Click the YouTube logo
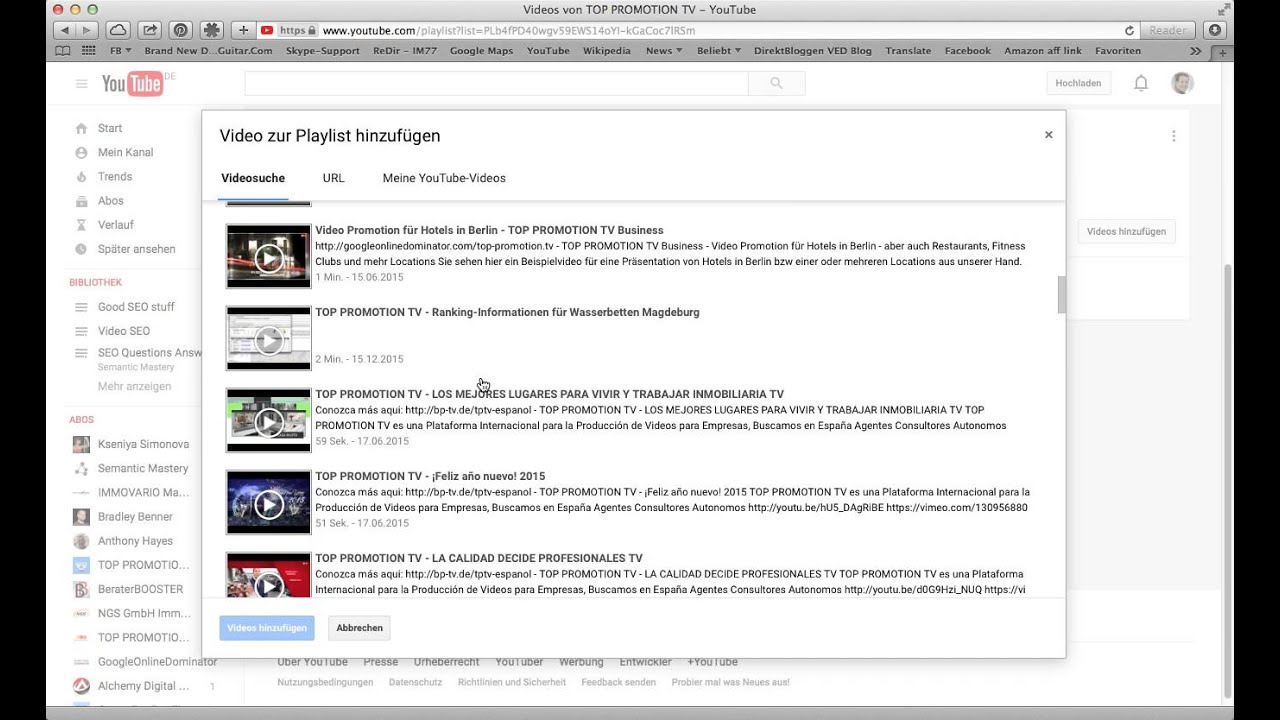The image size is (1280, 720). tap(133, 84)
